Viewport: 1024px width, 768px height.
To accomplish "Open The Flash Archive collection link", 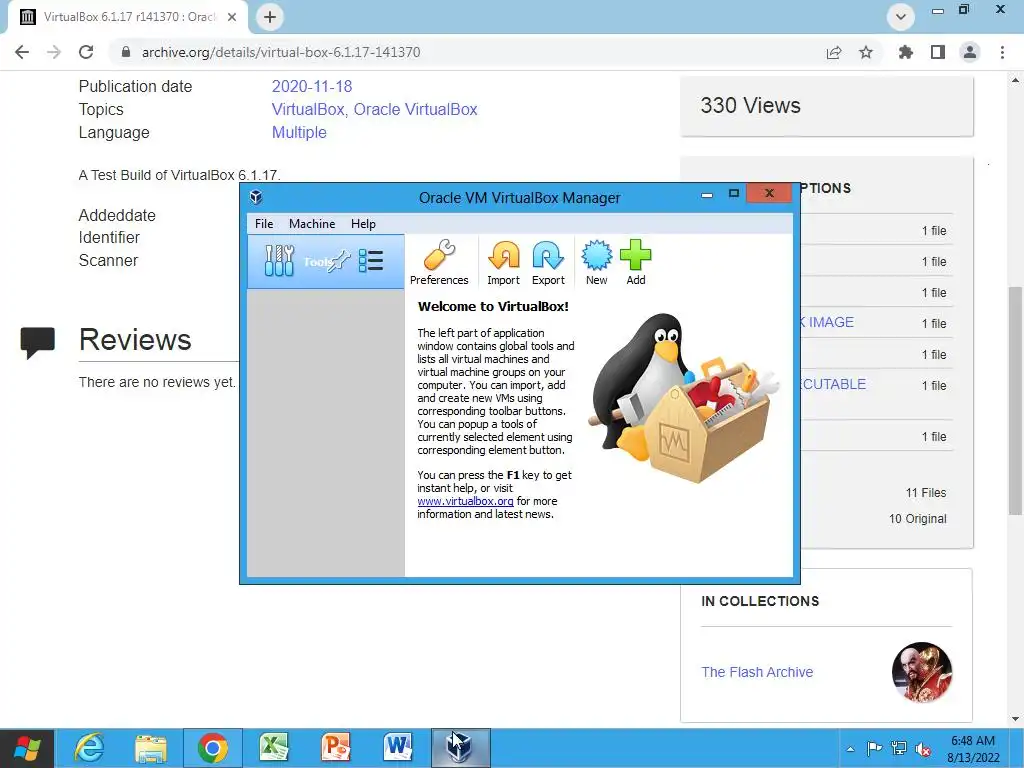I will tap(757, 672).
